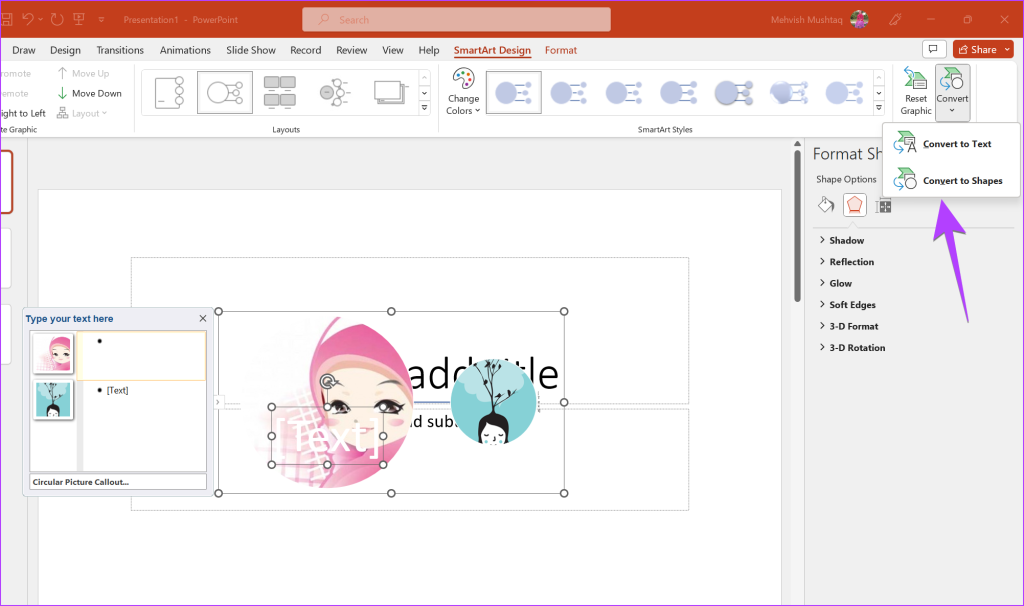Go to the Review tab
Screen dimensions: 1024x606
pyautogui.click(x=351, y=50)
